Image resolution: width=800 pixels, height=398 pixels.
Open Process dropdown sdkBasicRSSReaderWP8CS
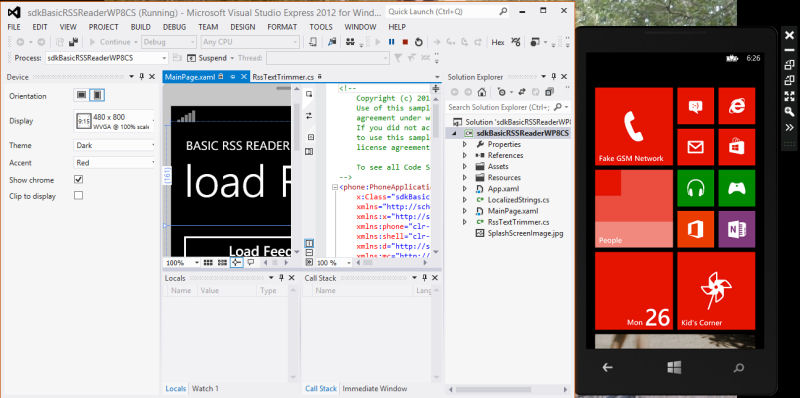[107, 58]
